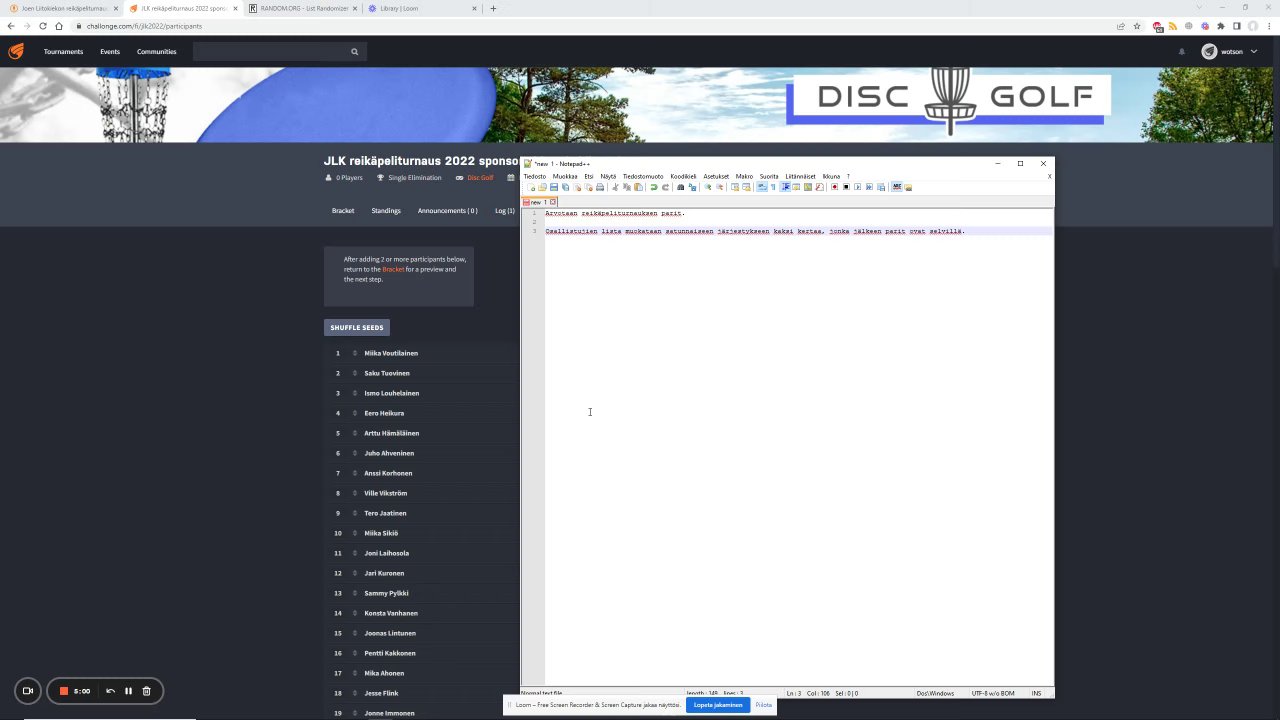Click the Stop recording macro square icon
This screenshot has height=720, width=1280.
click(846, 187)
